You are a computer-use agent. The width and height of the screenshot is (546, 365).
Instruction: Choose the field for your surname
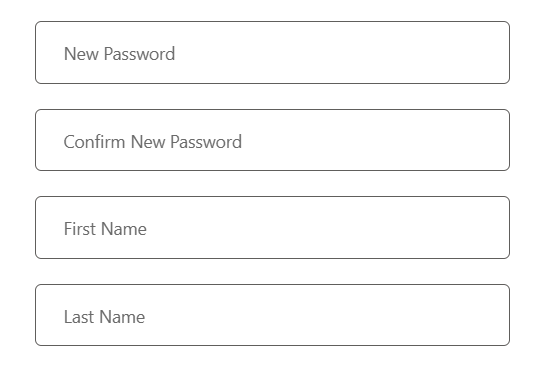(272, 315)
